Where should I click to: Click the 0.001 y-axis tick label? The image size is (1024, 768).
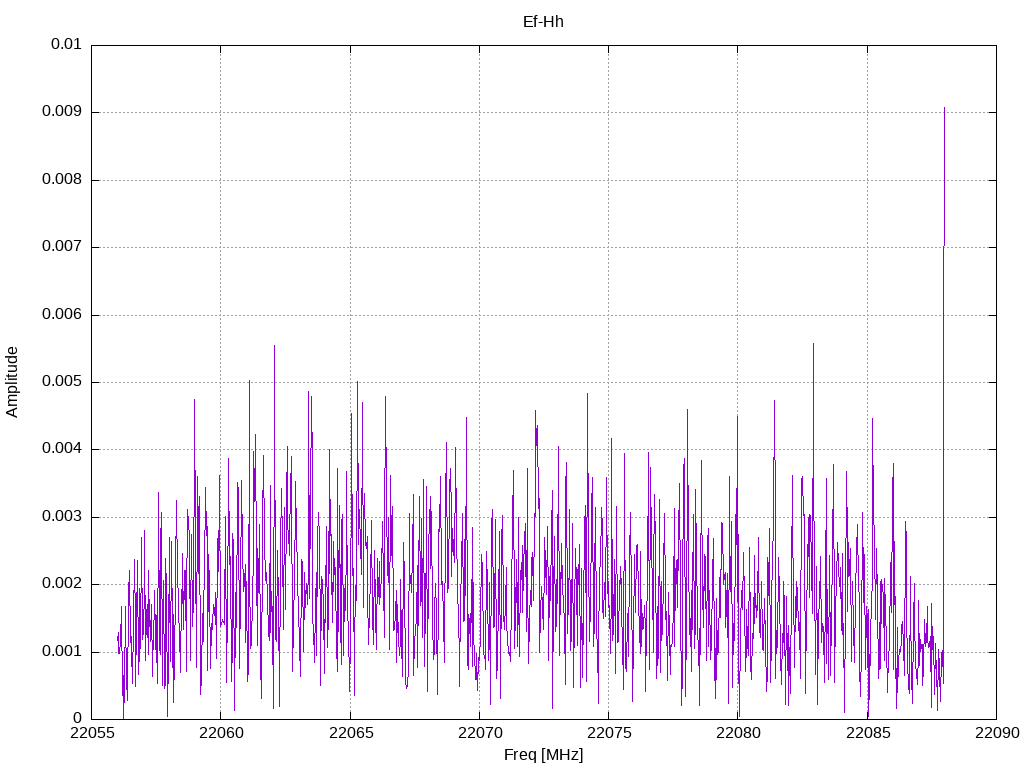[62, 652]
